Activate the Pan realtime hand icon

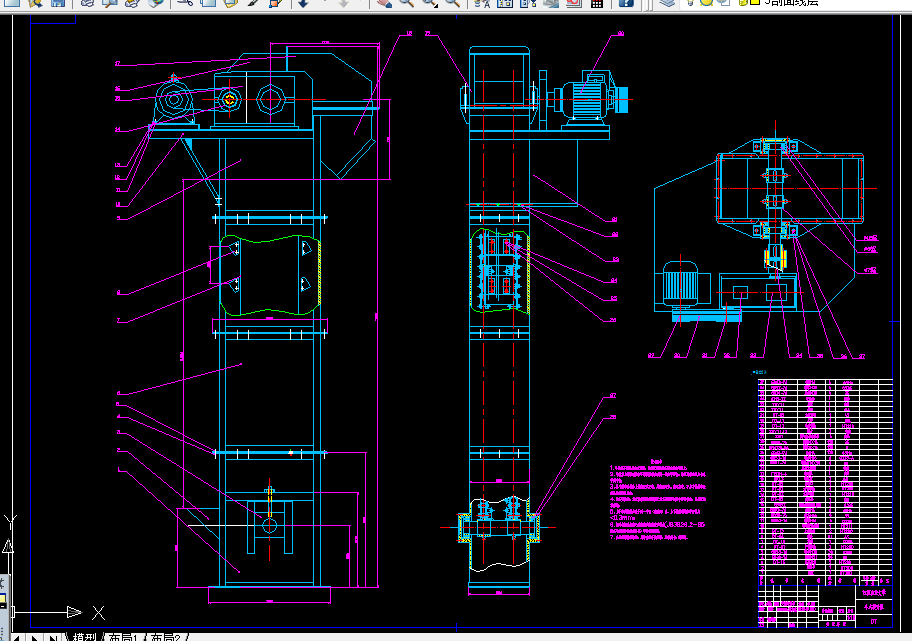point(384,3)
